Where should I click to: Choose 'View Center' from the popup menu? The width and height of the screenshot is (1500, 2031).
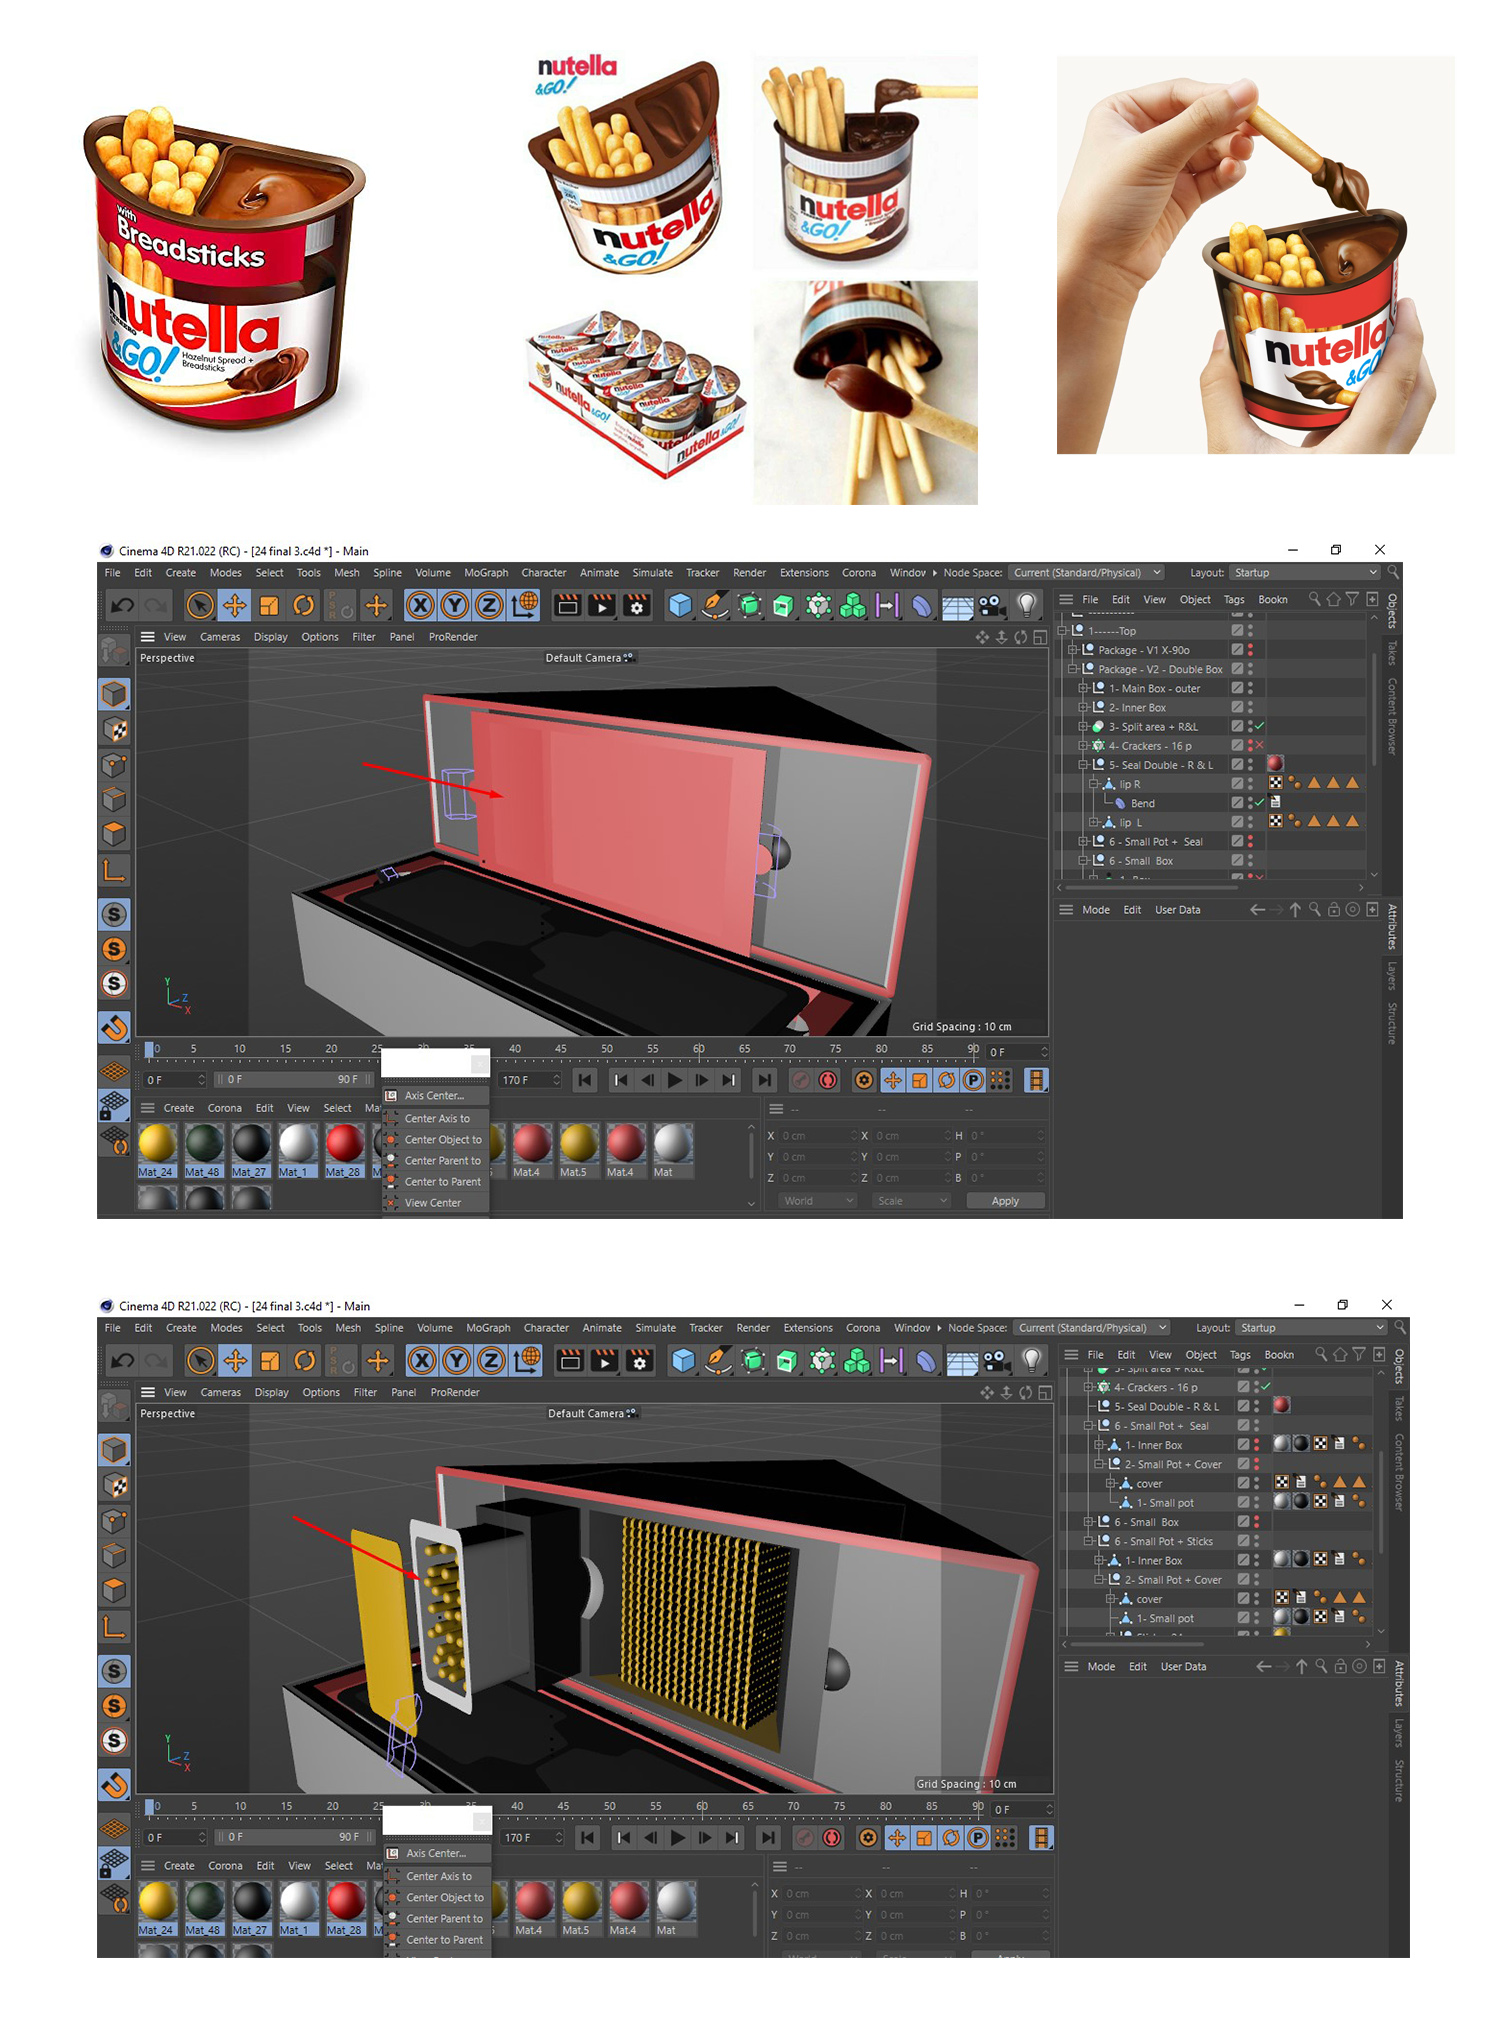(x=433, y=1203)
